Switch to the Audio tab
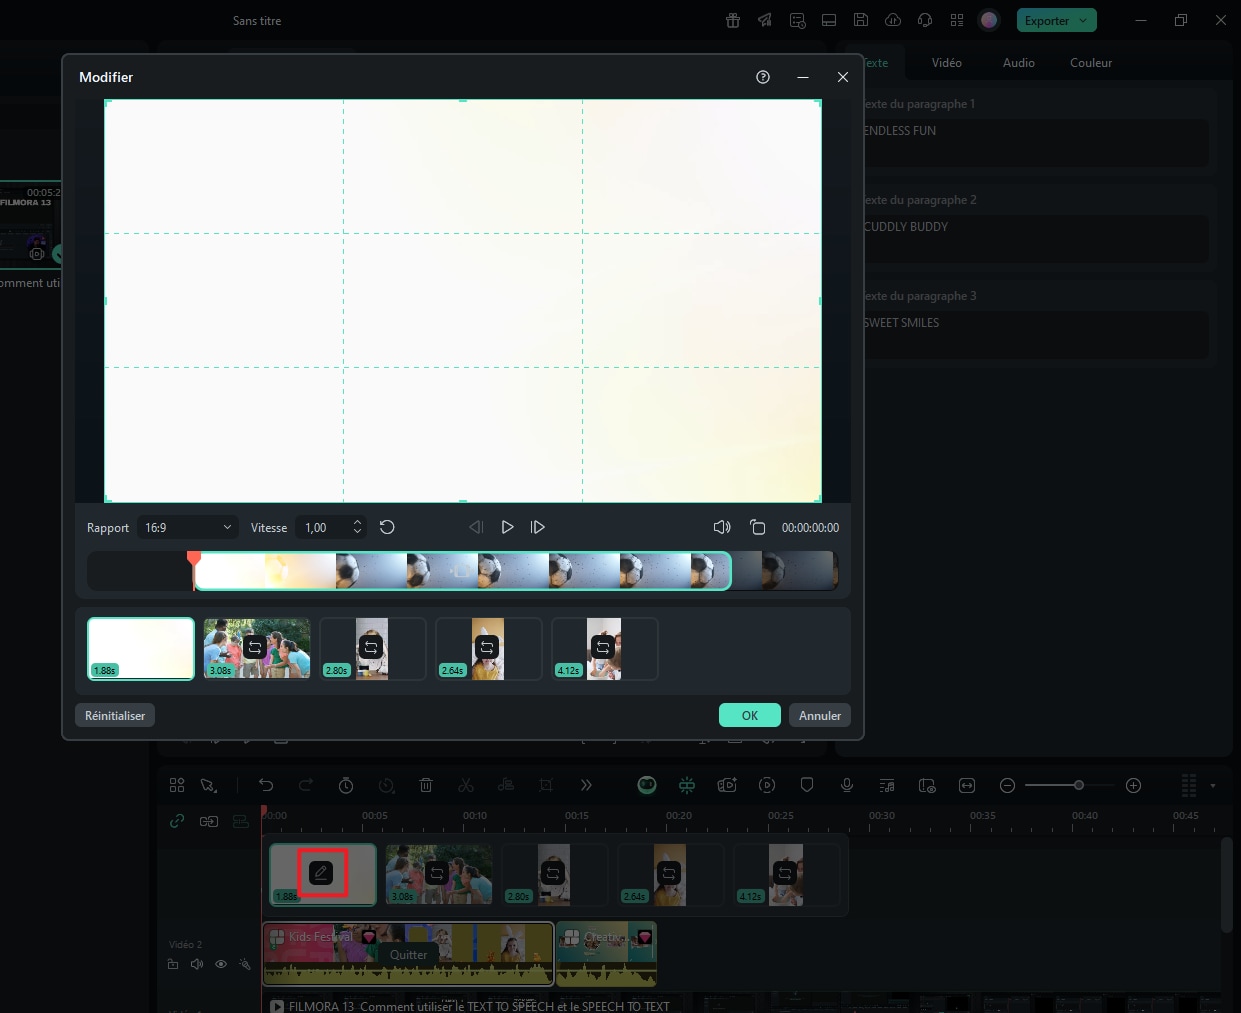 (x=1018, y=62)
